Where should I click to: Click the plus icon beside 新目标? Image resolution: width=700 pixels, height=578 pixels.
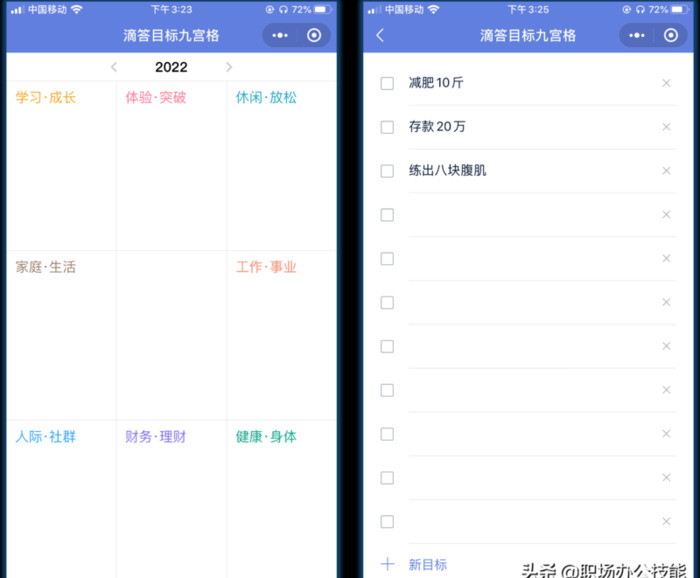388,564
